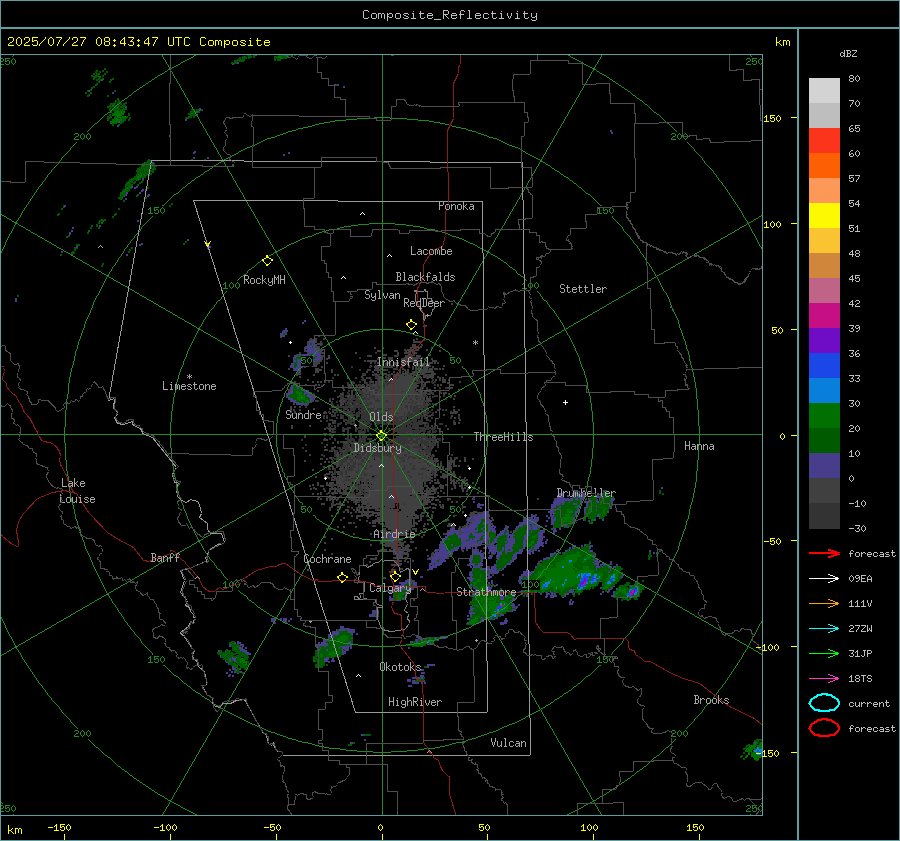The height and width of the screenshot is (841, 900).
Task: Select the dark green 20-10 dBZ swatch
Action: [x=824, y=441]
